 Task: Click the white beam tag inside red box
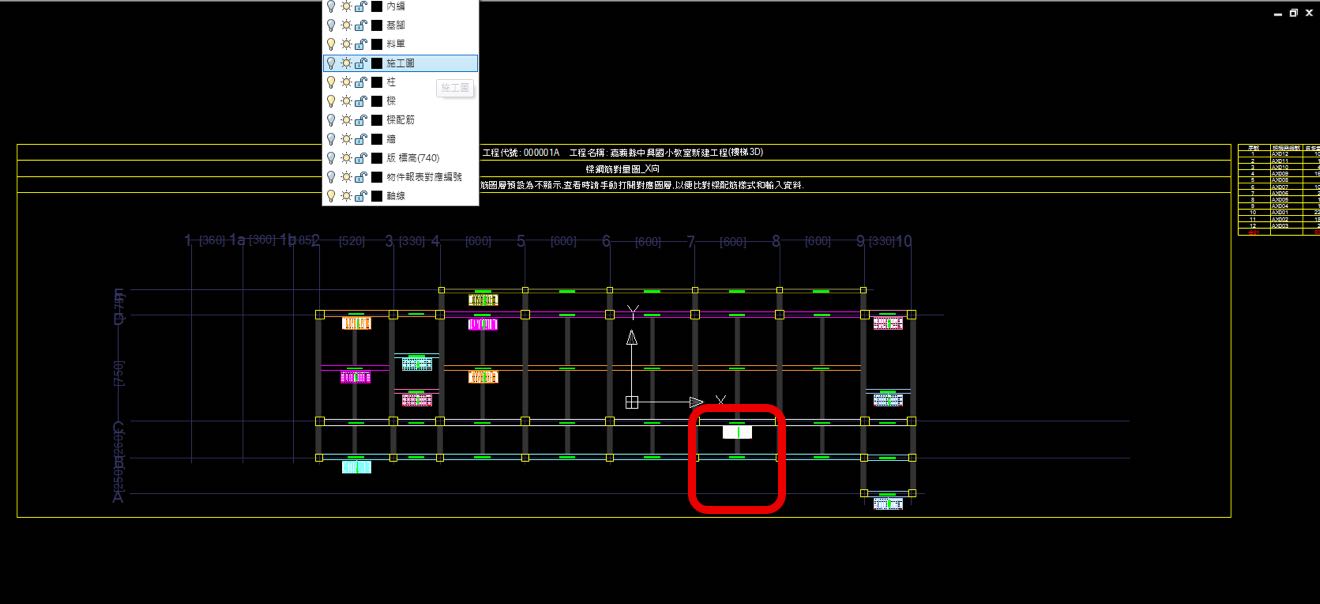[737, 432]
